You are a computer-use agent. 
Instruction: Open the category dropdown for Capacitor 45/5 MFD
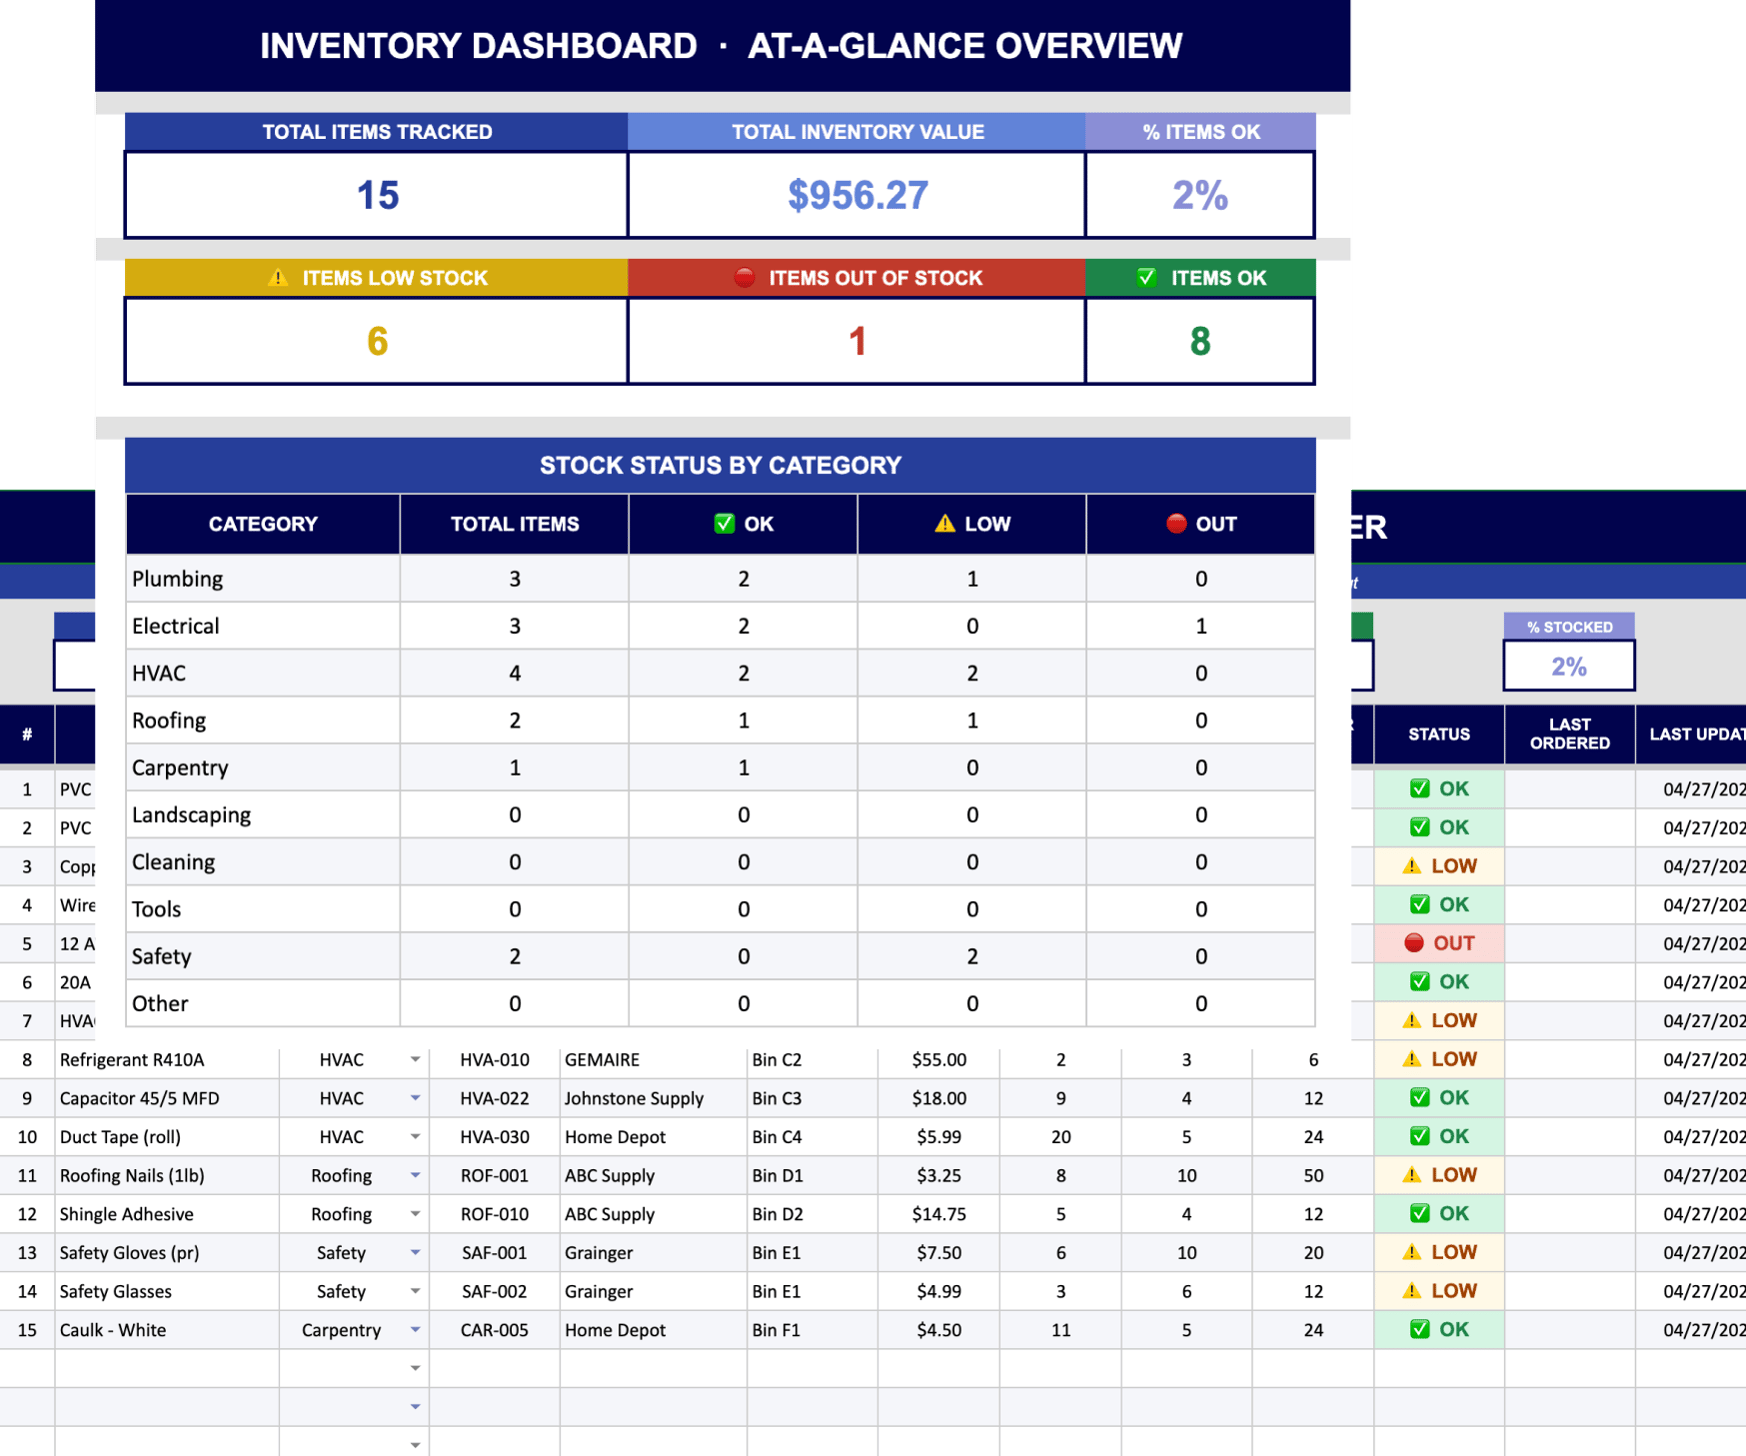tap(415, 1098)
